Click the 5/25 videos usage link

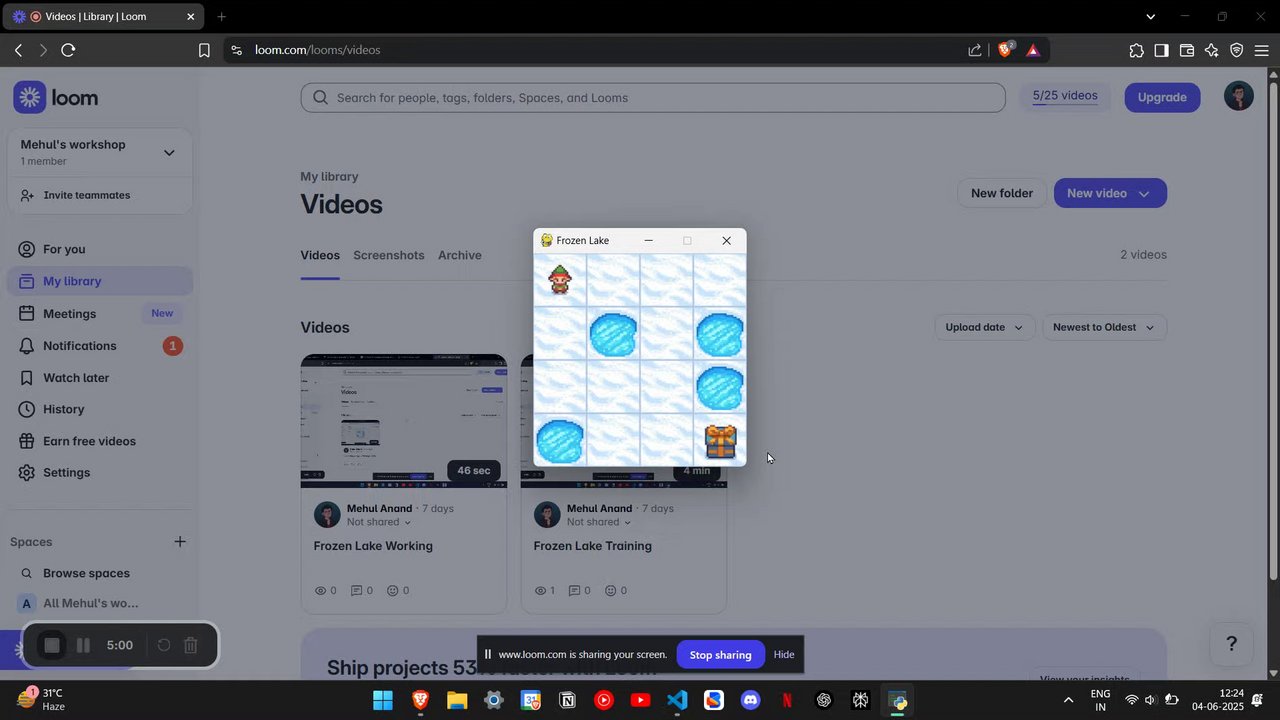coord(1065,96)
